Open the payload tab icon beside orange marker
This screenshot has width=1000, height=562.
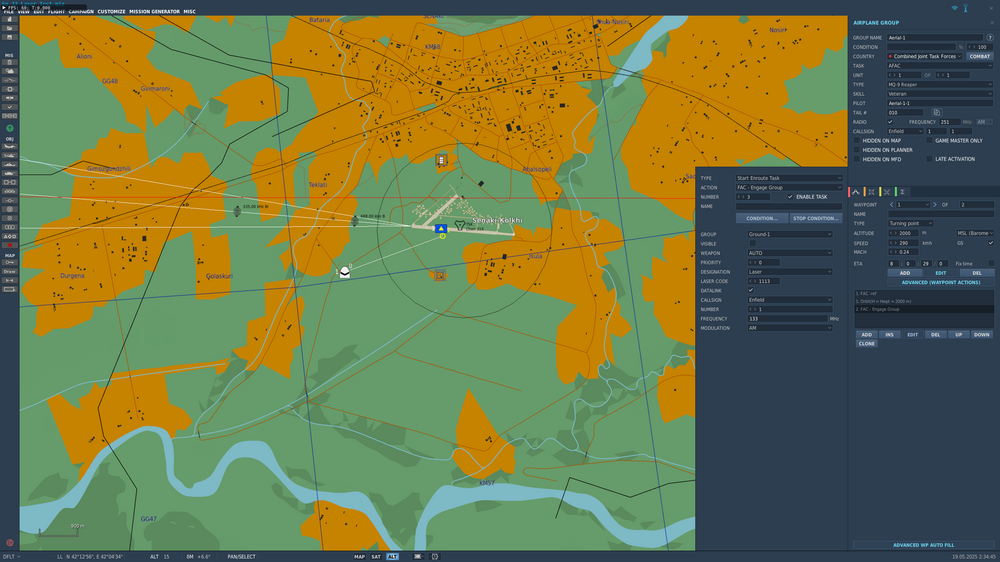pos(871,192)
